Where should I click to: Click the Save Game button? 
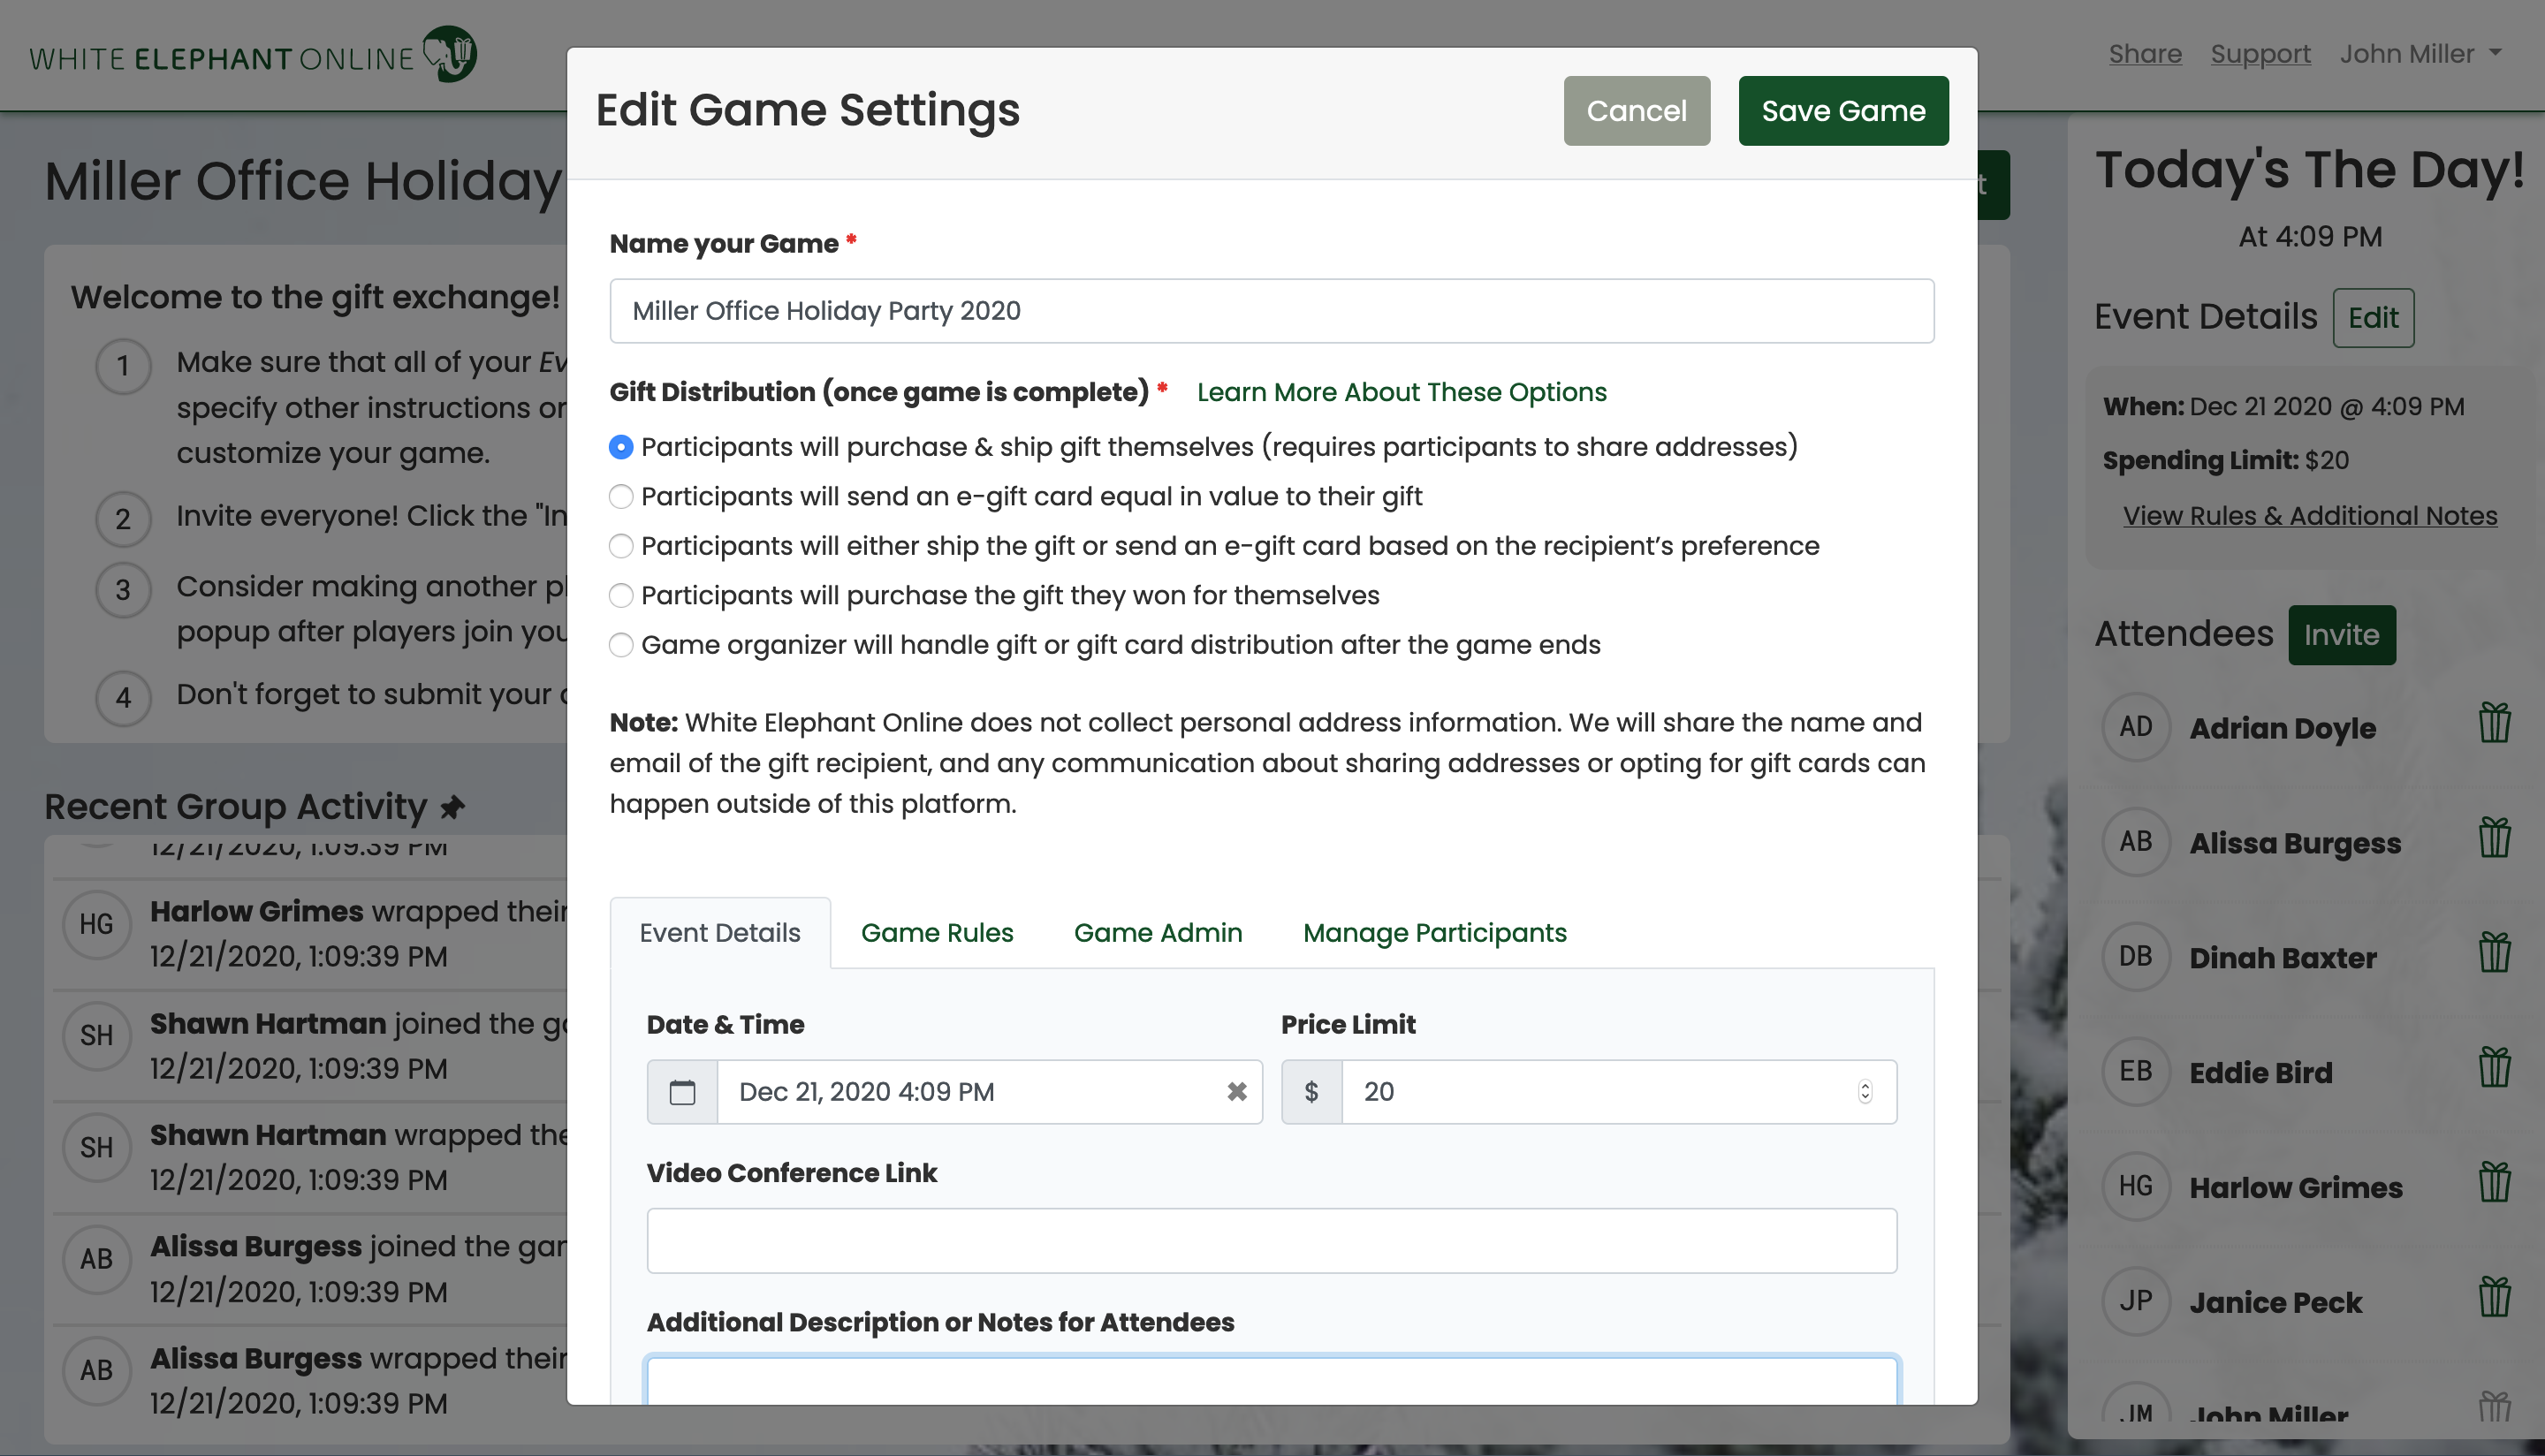click(x=1842, y=111)
